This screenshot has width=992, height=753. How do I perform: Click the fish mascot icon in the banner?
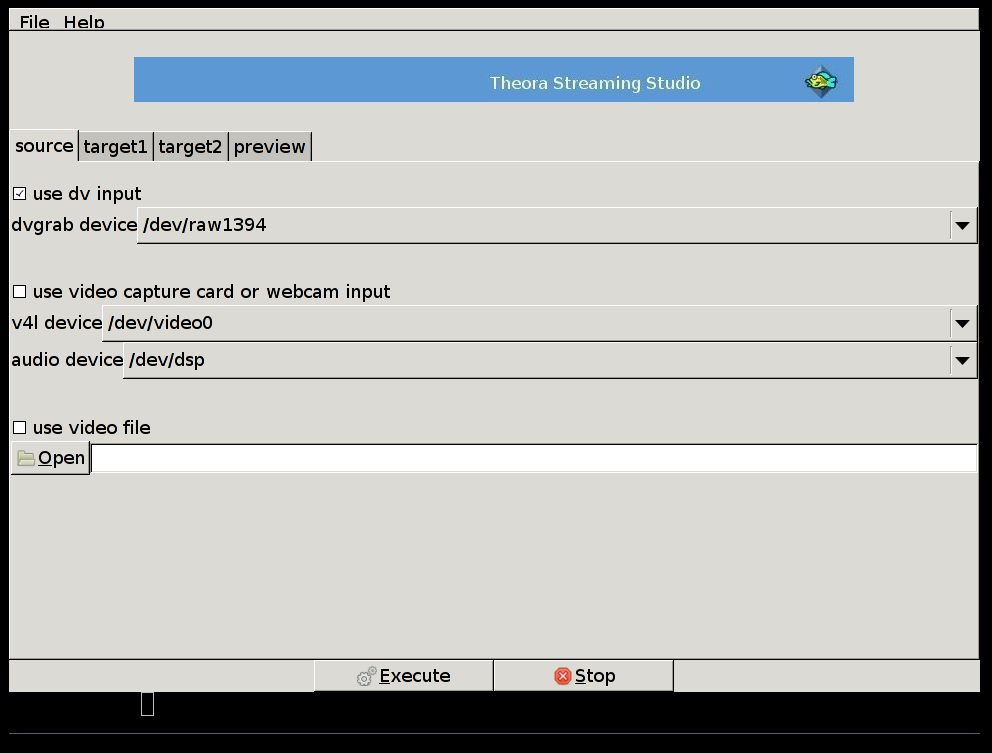[x=821, y=81]
